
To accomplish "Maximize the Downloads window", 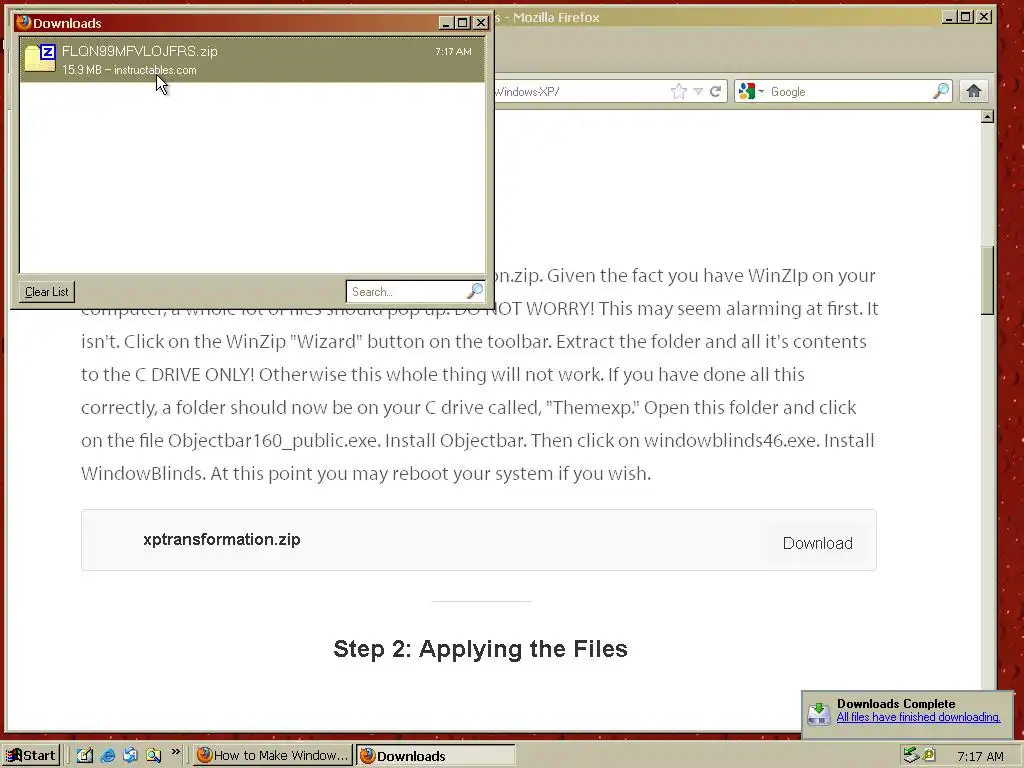I will 462,23.
